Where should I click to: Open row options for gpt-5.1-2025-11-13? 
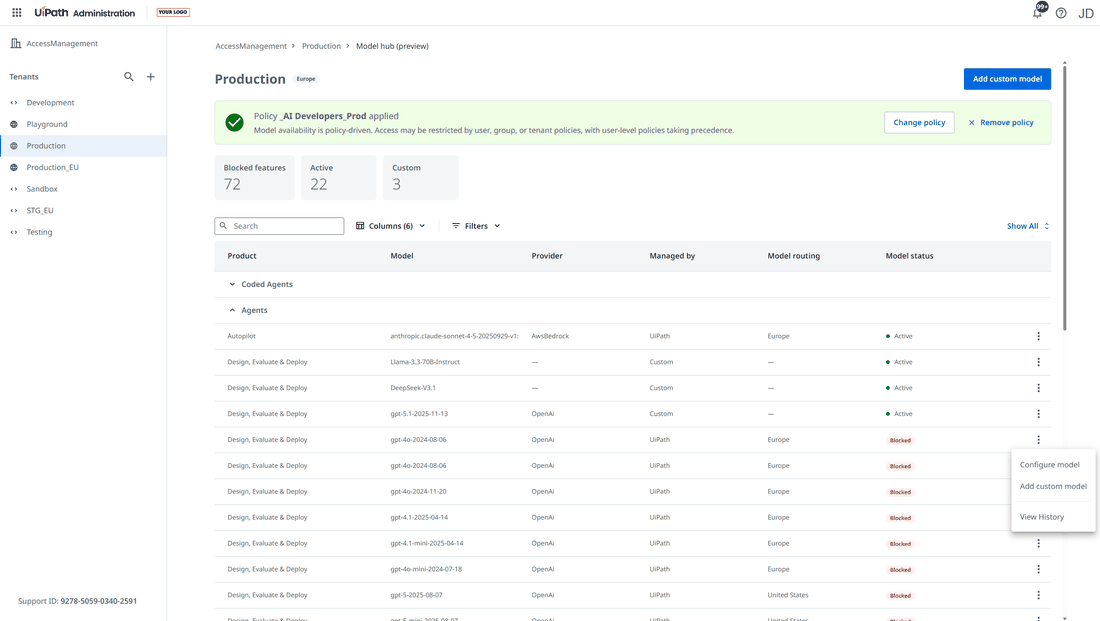click(1038, 414)
